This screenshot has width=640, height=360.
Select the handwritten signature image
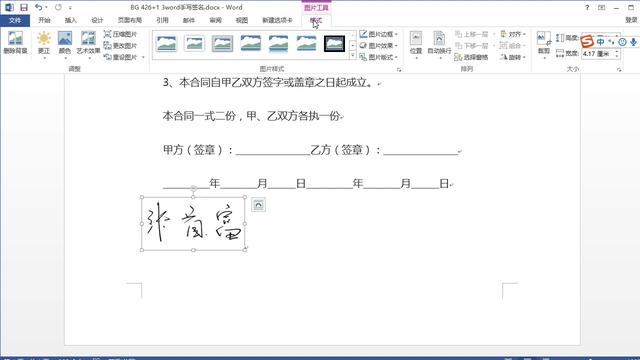tap(193, 224)
